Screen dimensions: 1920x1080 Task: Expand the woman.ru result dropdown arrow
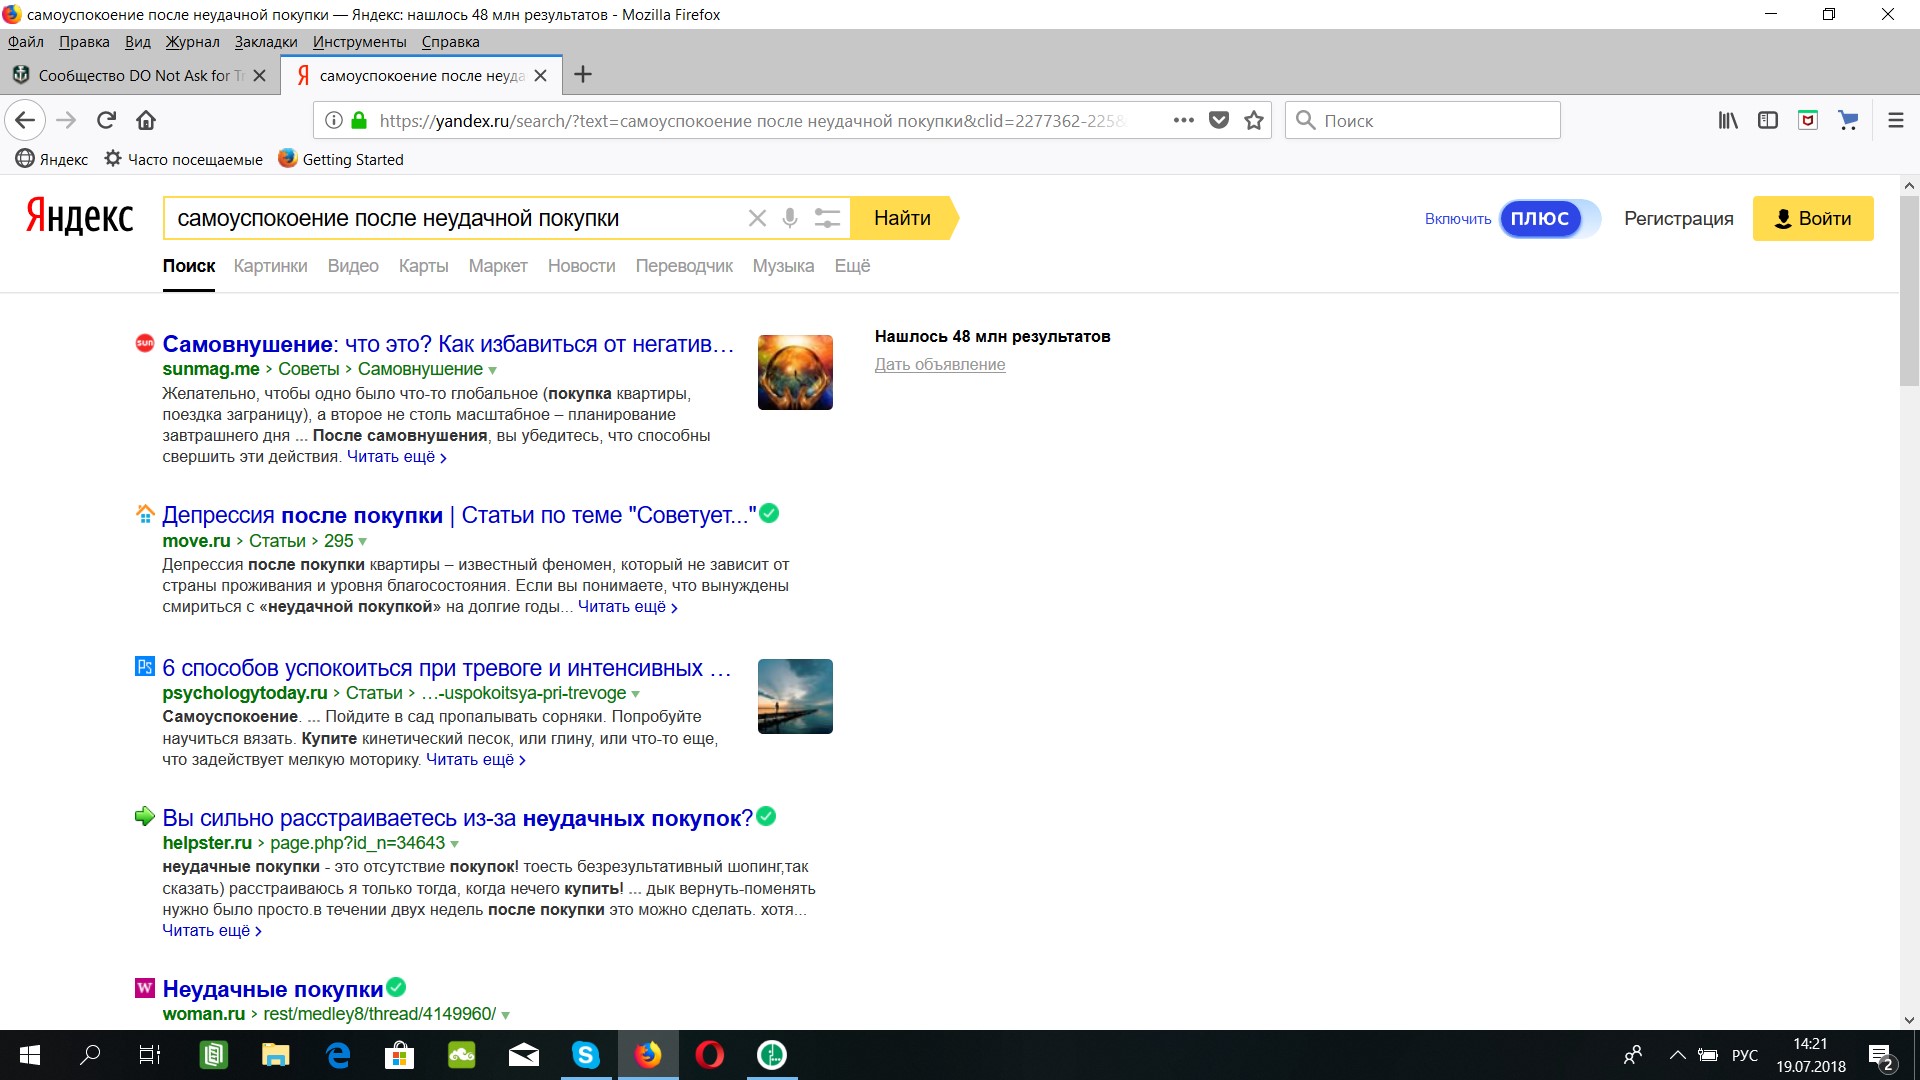505,1015
